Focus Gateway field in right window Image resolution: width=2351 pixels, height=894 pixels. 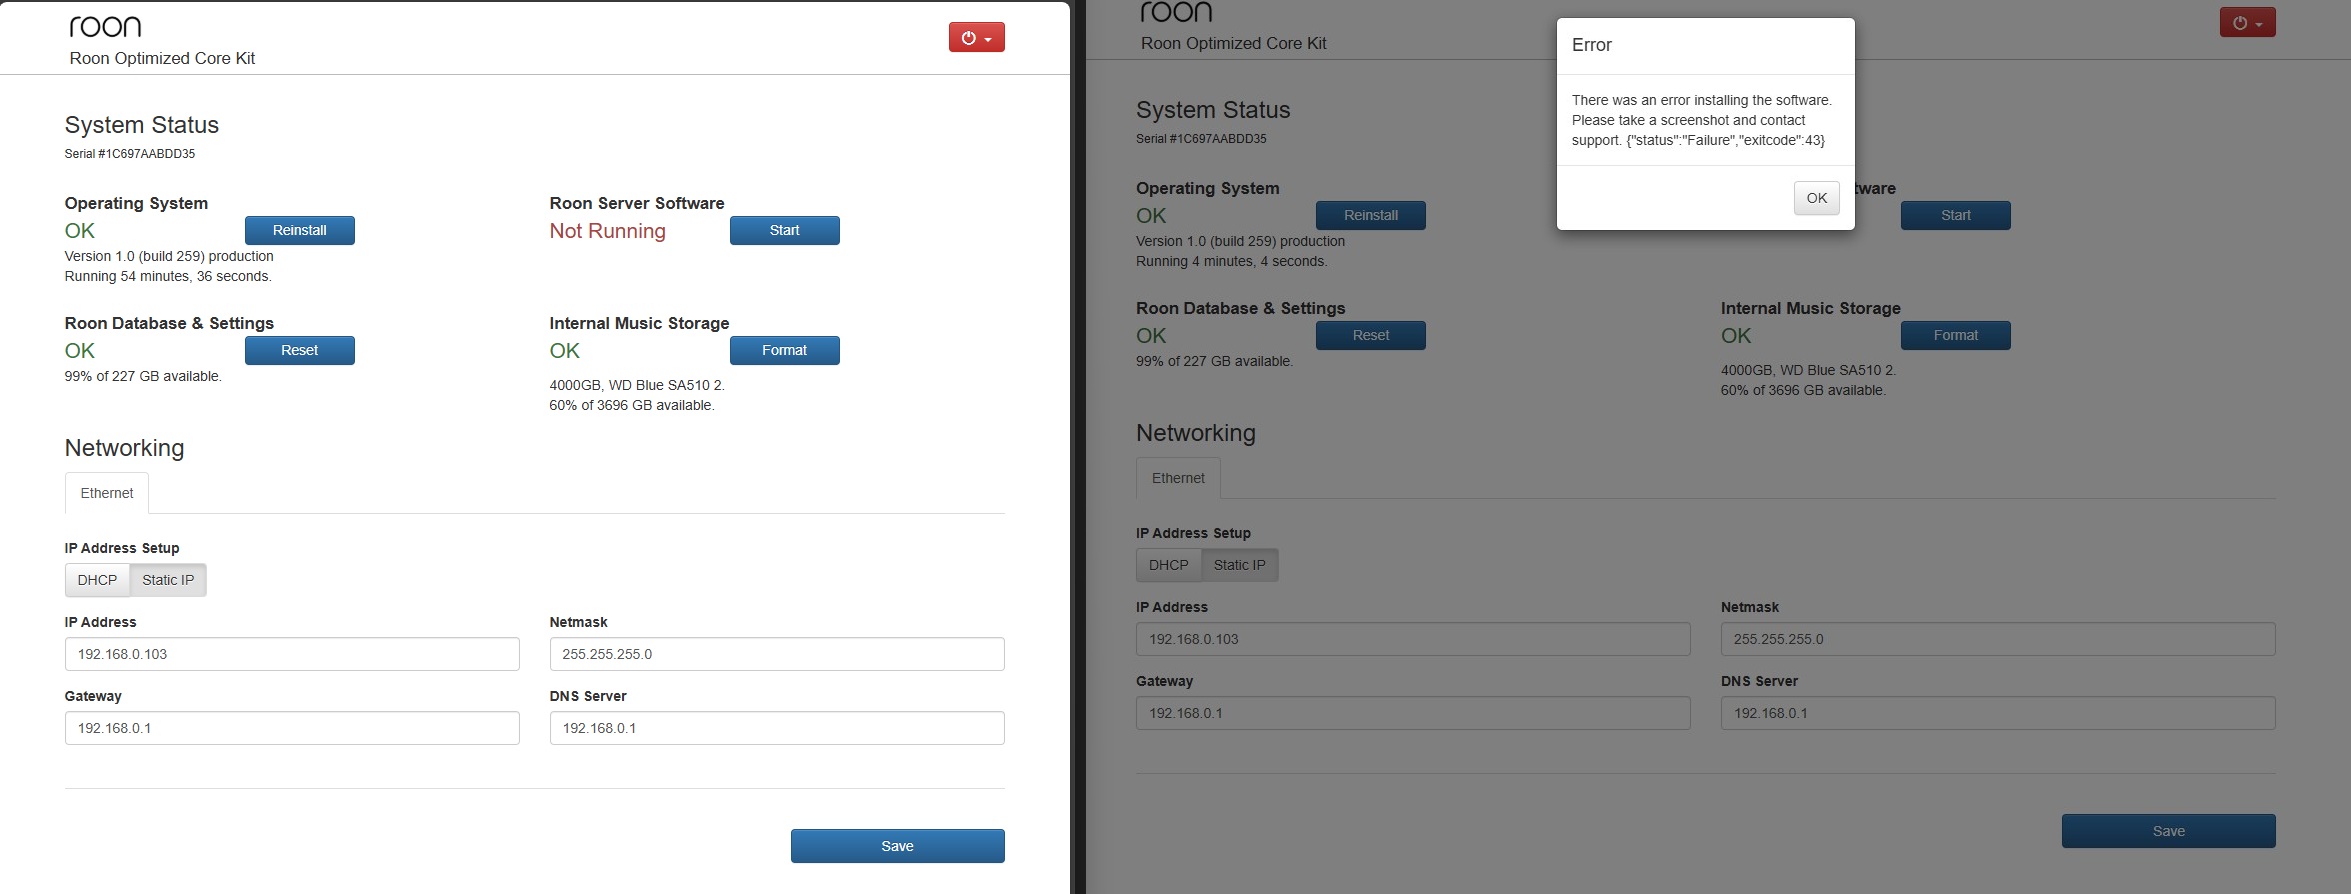tap(1413, 713)
